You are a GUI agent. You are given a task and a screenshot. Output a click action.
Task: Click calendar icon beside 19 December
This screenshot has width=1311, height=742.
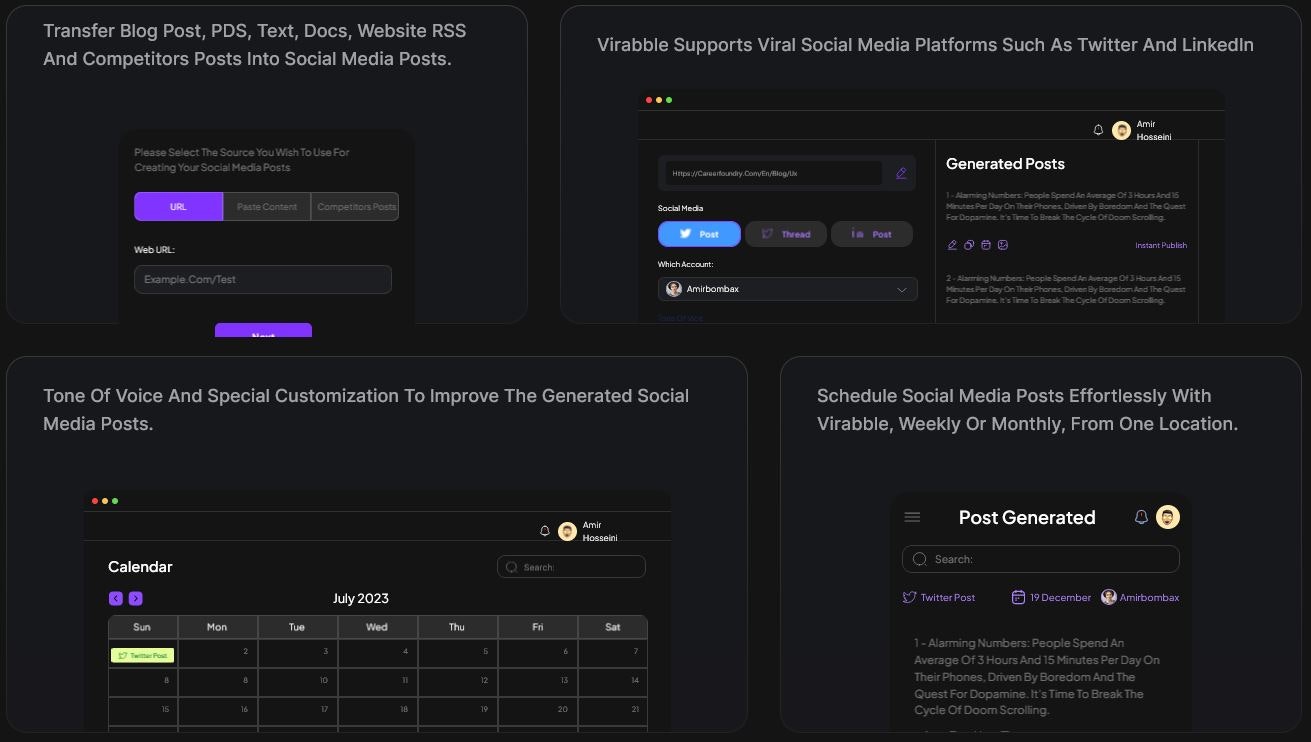pyautogui.click(x=1018, y=597)
